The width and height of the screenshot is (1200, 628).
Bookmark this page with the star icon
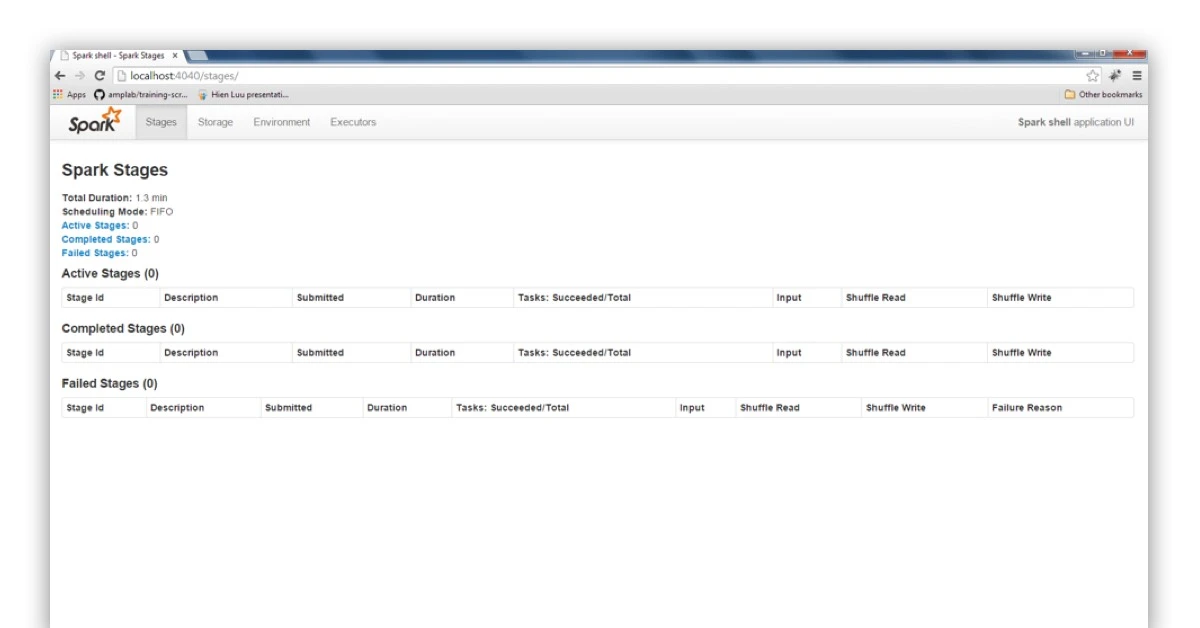[x=1093, y=76]
